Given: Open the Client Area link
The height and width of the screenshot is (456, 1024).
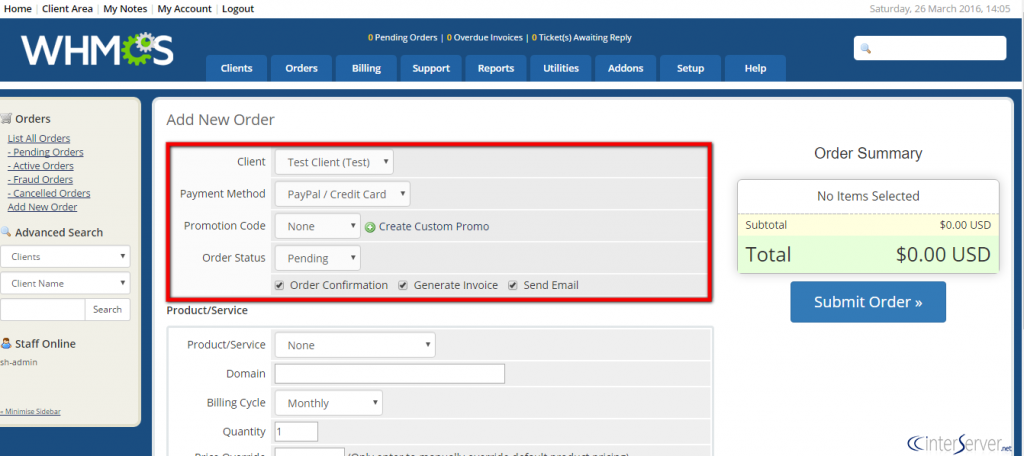Looking at the screenshot, I should [x=67, y=8].
